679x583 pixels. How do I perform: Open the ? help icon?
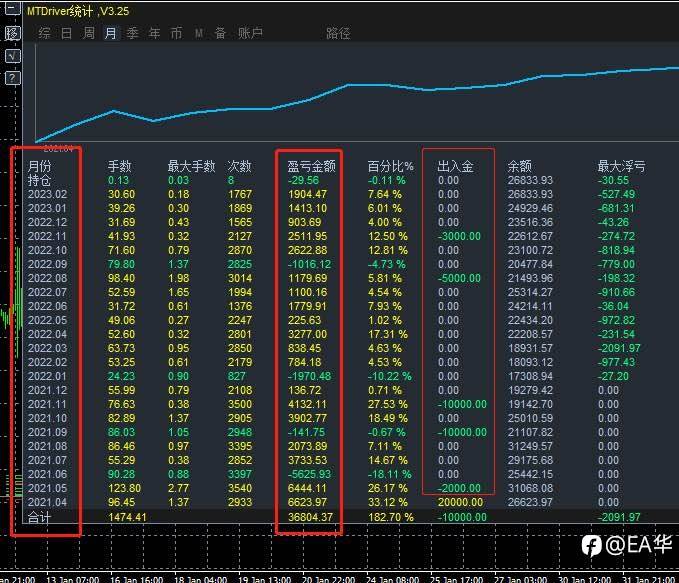12,78
